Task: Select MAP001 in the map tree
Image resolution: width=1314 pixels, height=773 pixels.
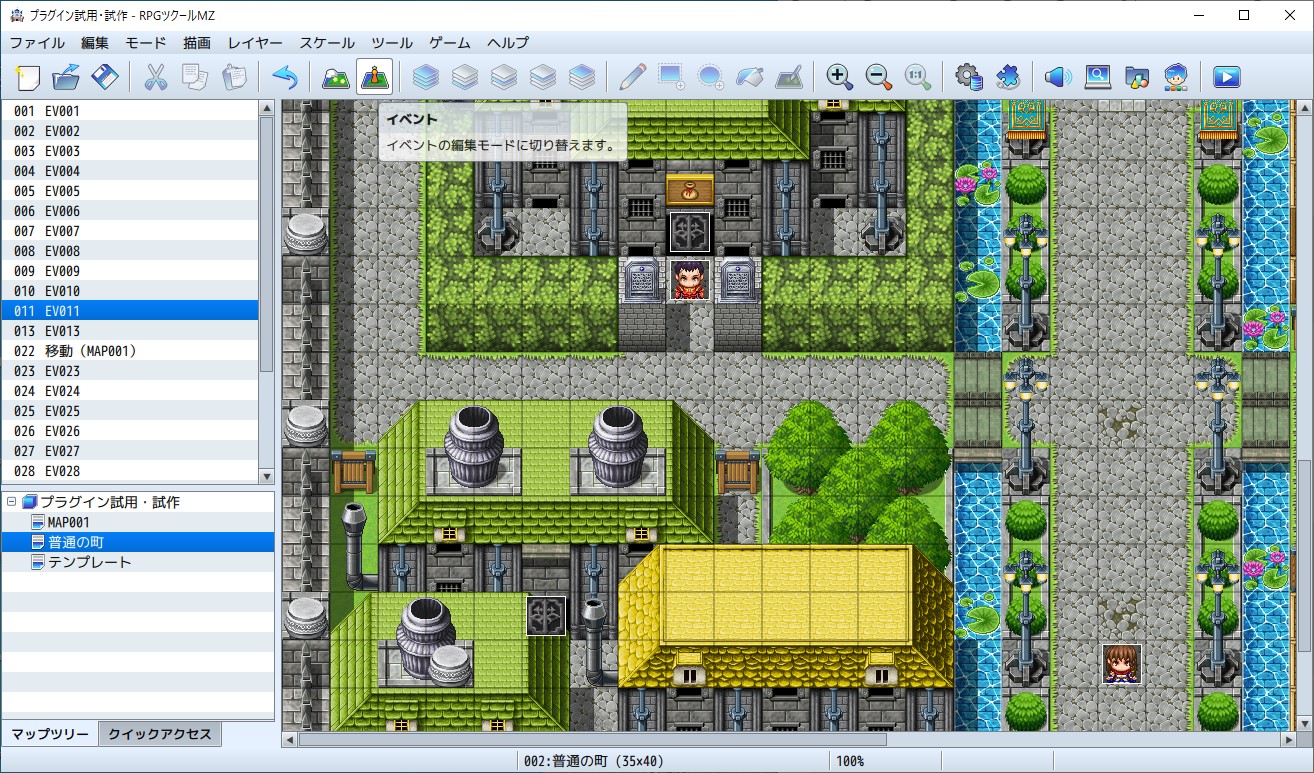Action: pos(68,522)
